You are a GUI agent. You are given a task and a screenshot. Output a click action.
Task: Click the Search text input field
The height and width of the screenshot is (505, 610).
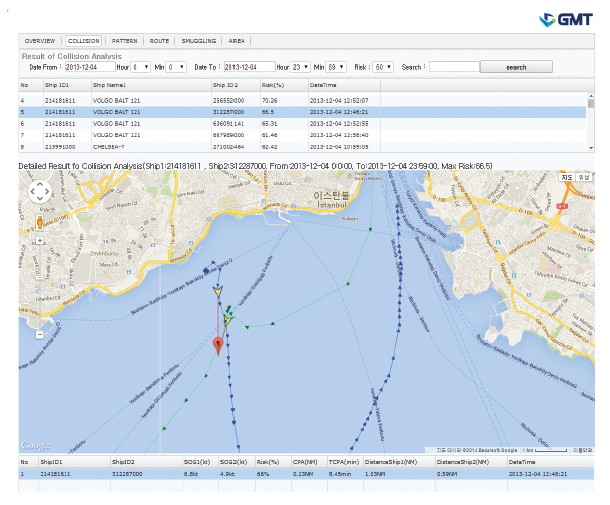point(453,67)
